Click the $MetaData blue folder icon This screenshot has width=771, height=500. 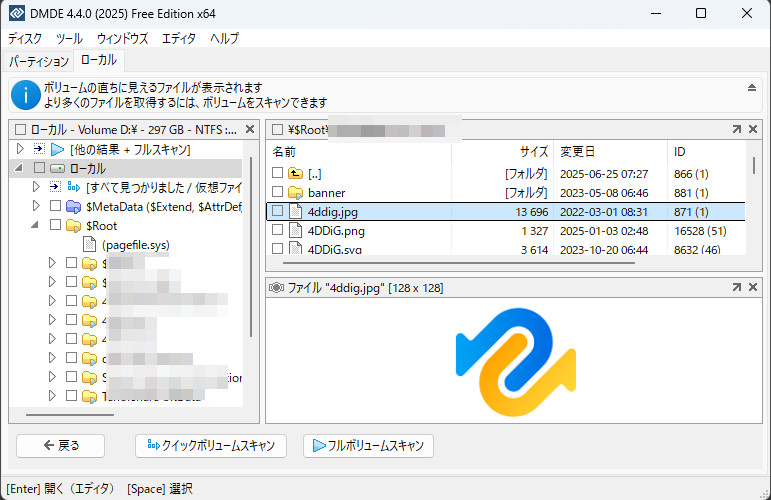(73, 206)
